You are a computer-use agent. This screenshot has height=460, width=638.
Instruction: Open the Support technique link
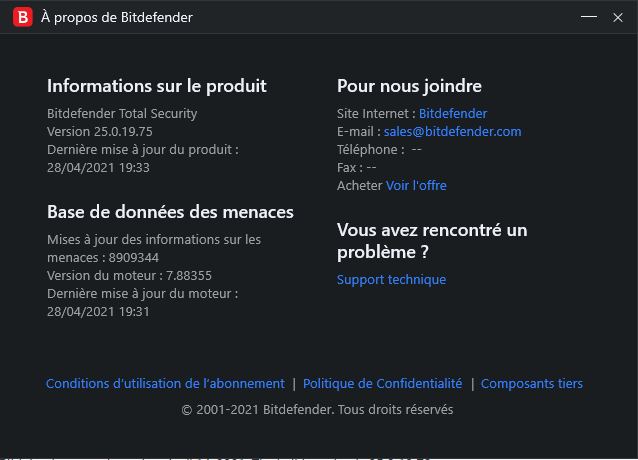391,280
